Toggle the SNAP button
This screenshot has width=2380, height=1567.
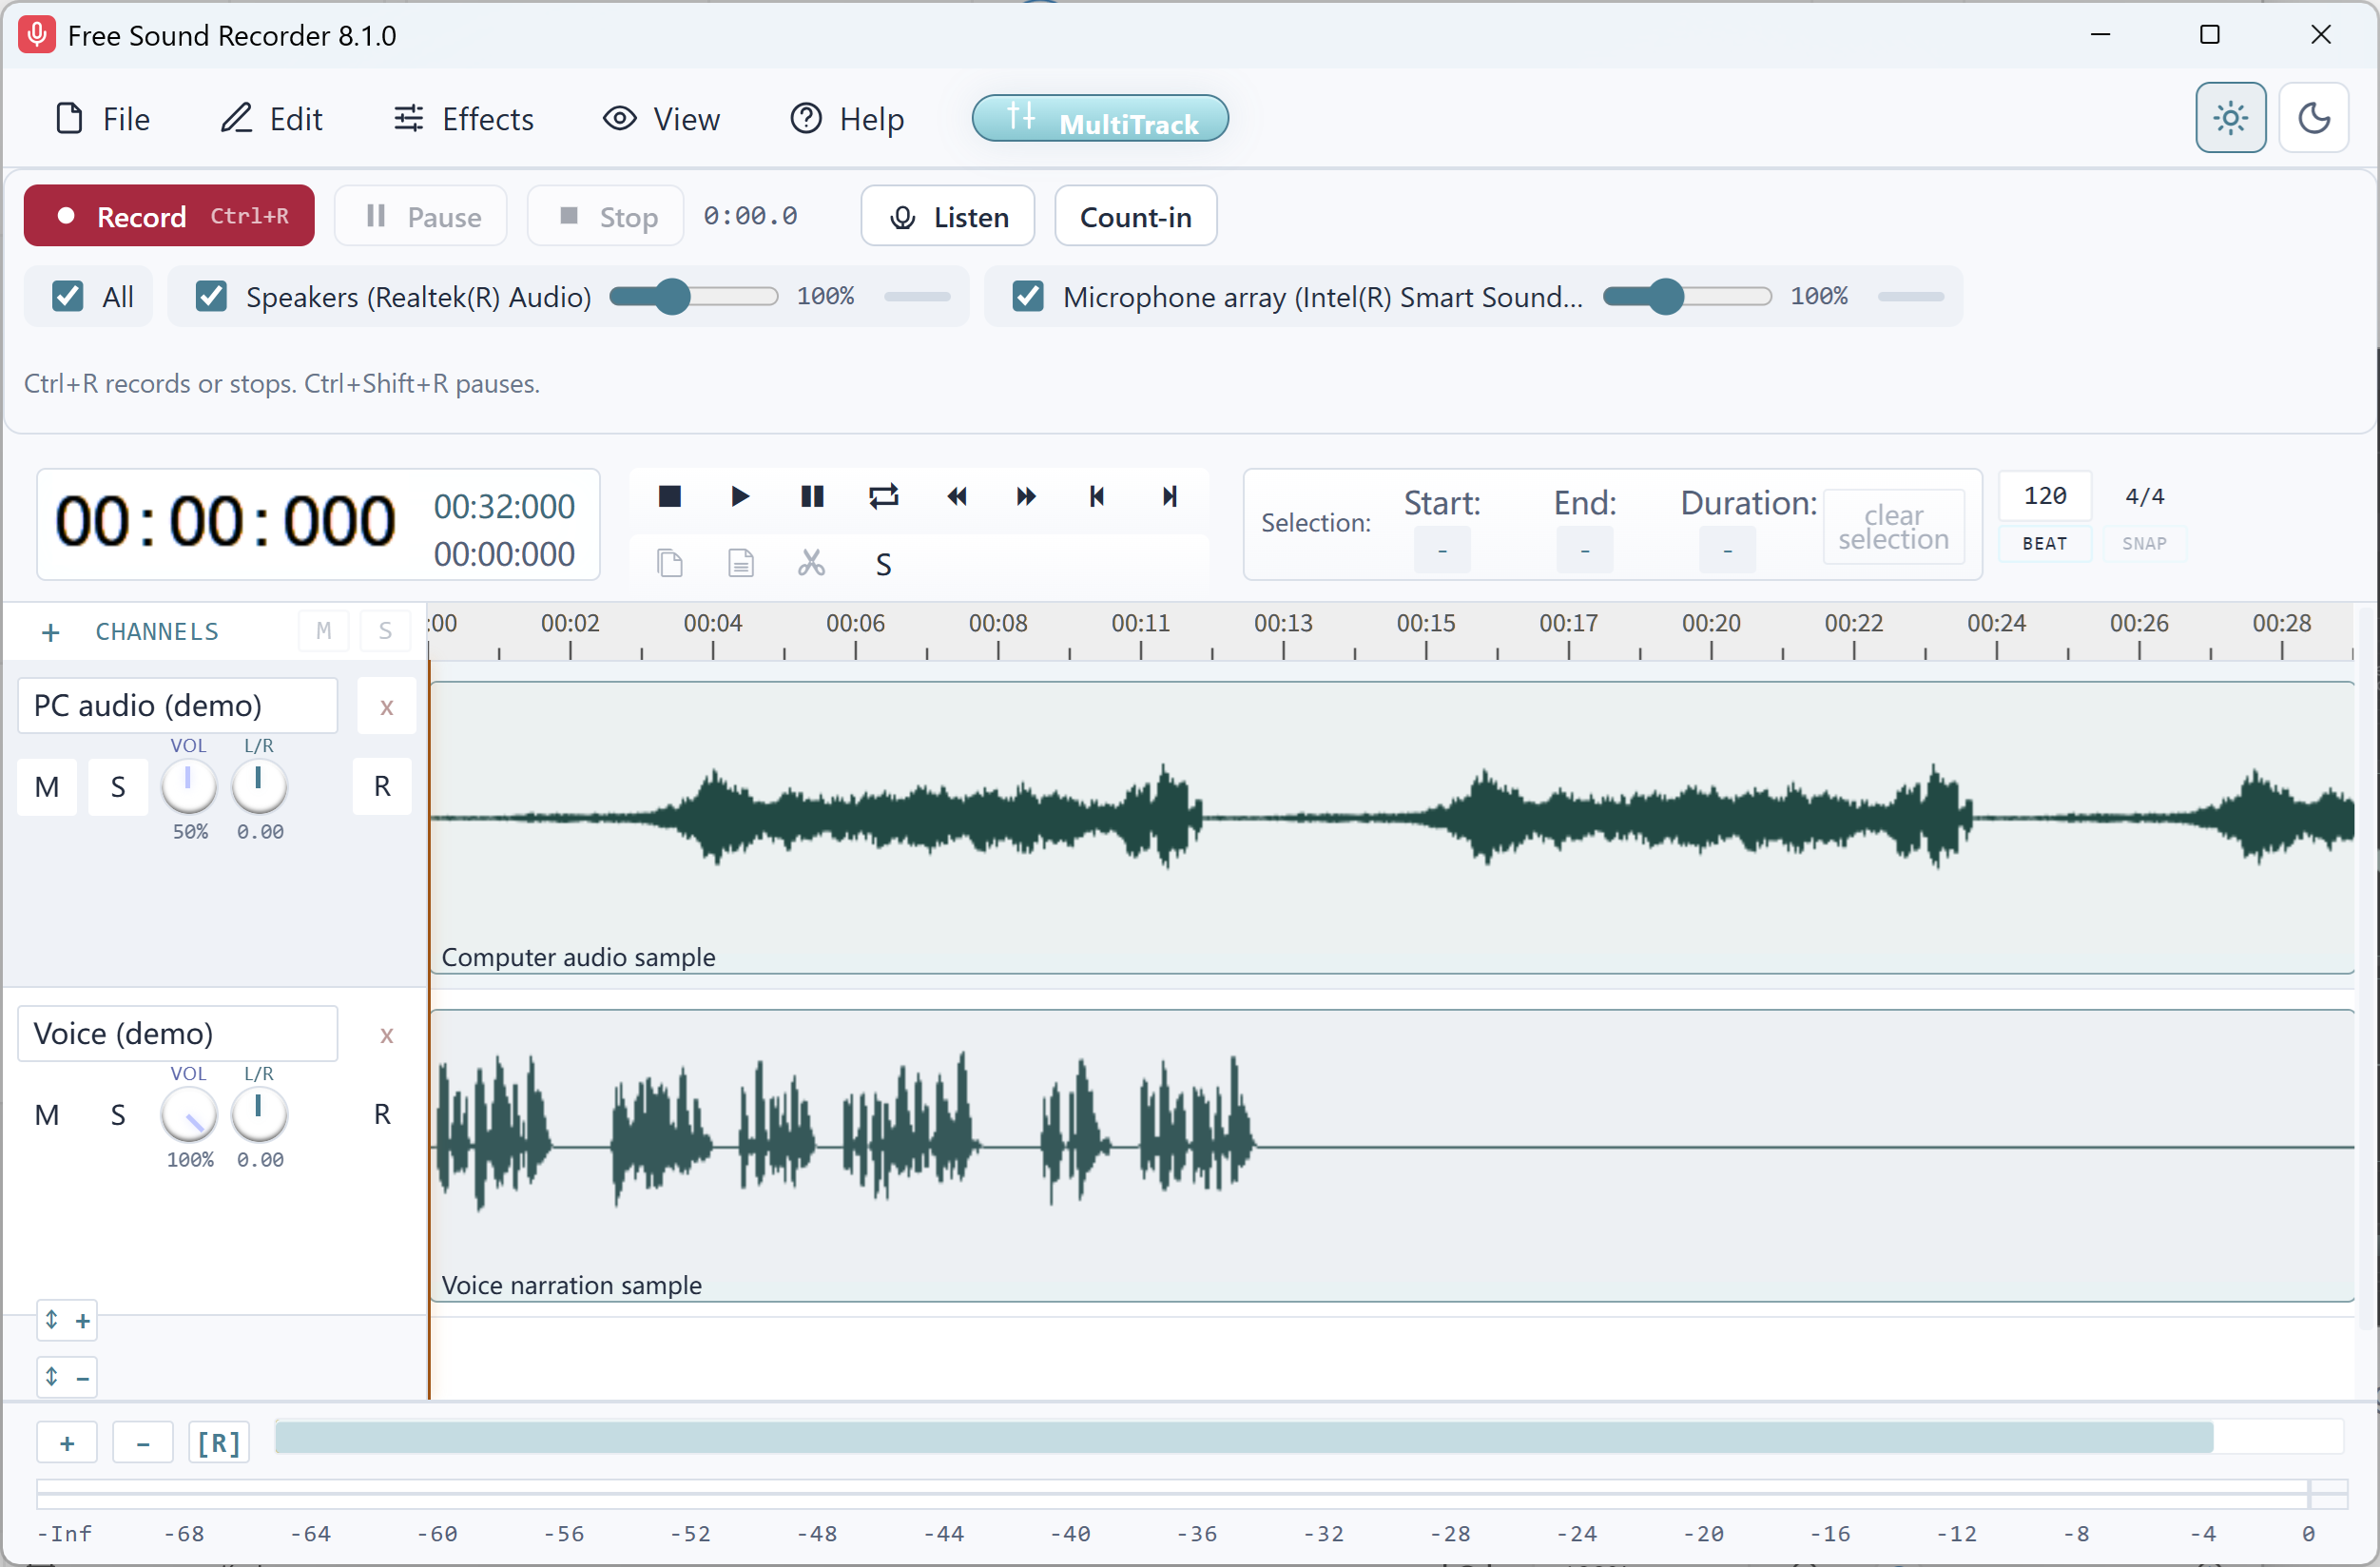coord(2144,544)
